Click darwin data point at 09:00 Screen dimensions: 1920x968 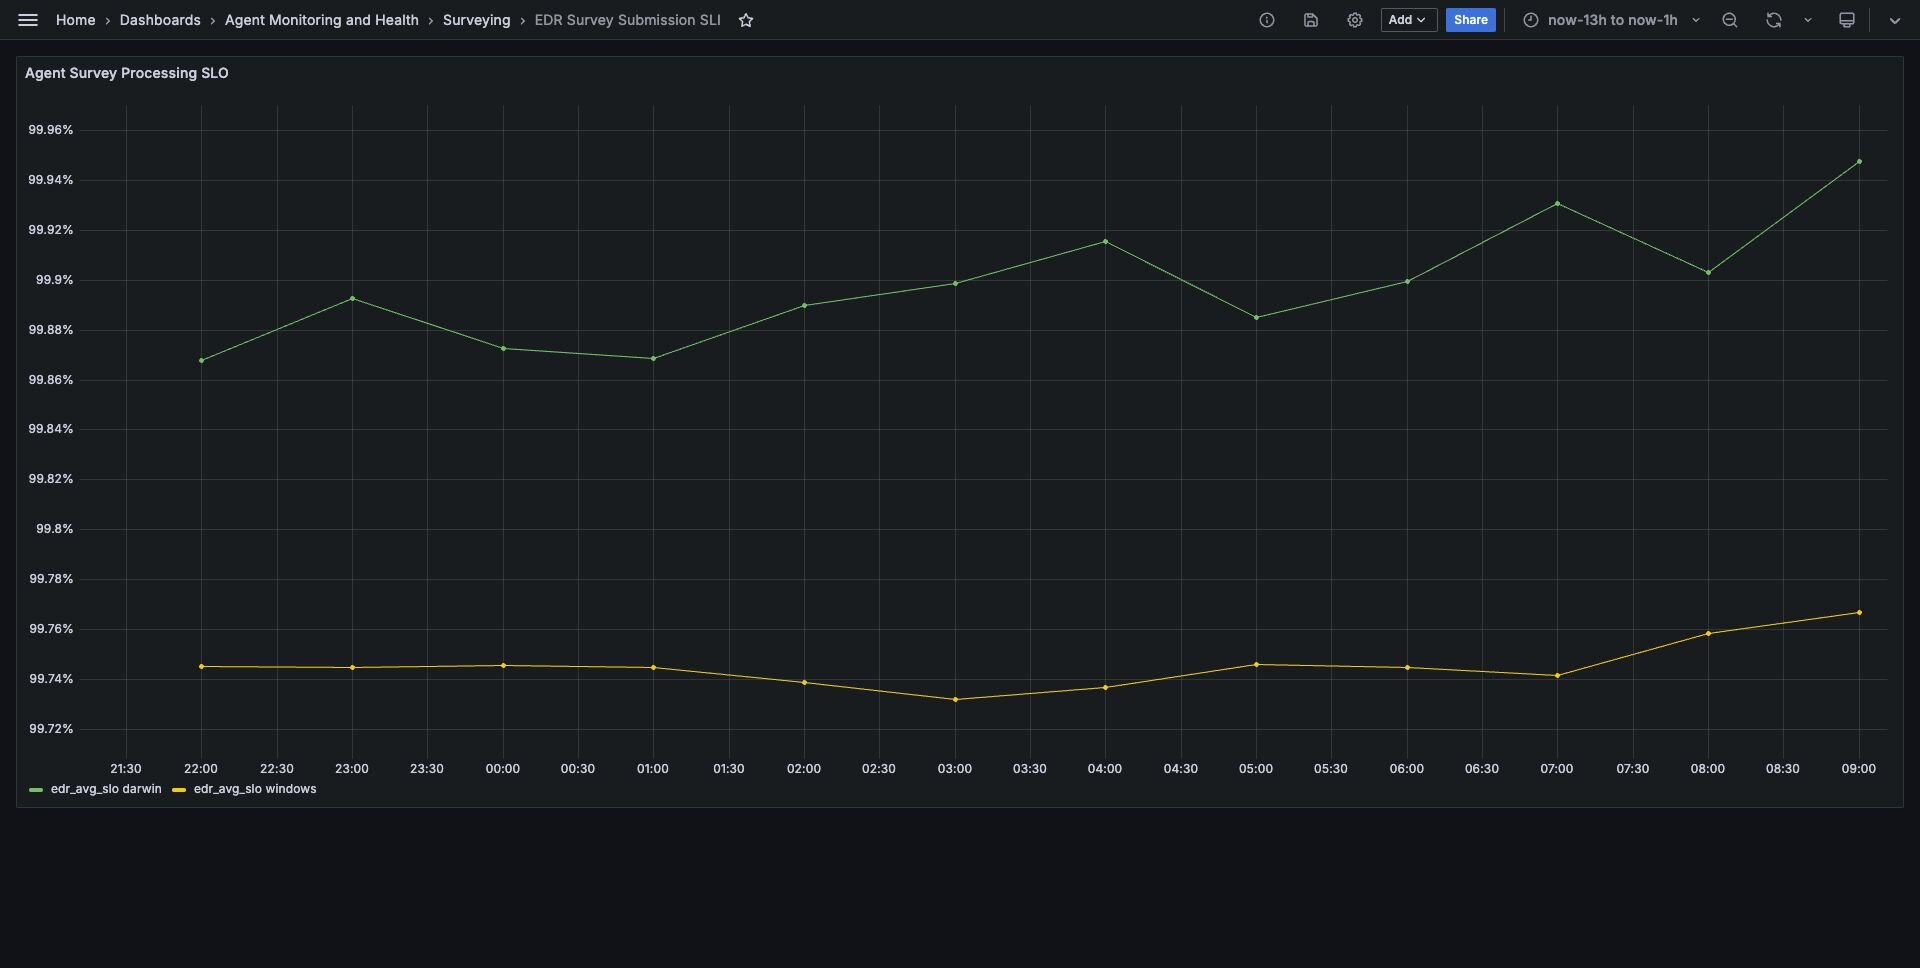pyautogui.click(x=1859, y=161)
